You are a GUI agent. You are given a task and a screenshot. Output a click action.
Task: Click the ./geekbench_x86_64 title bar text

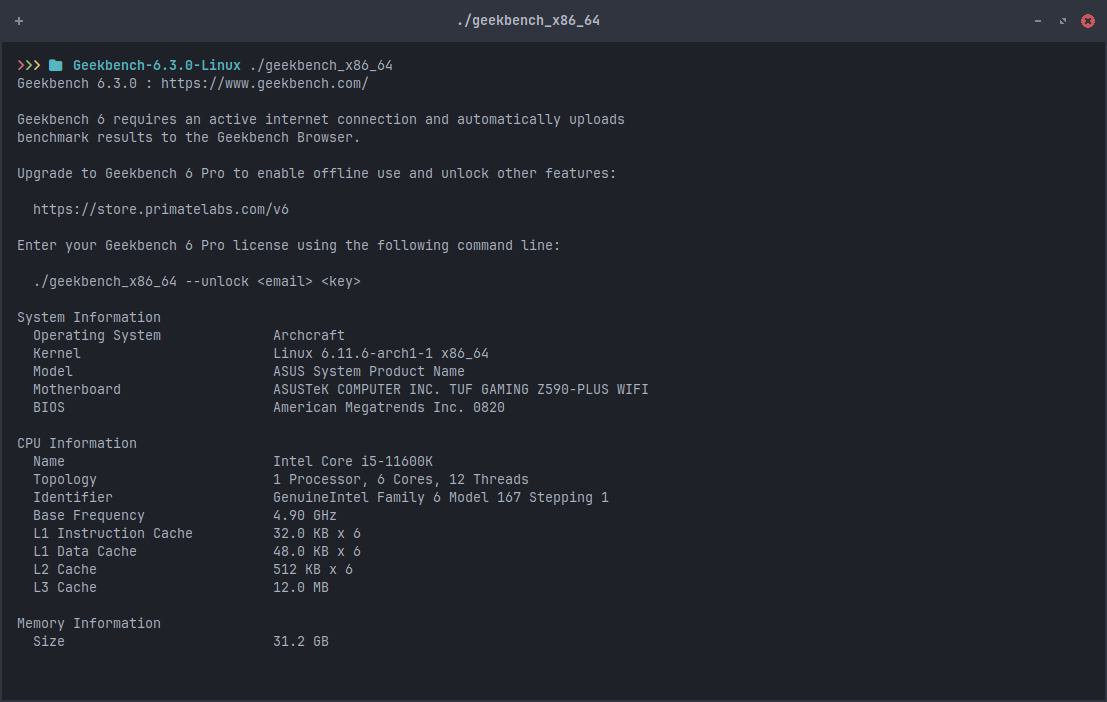pos(528,20)
